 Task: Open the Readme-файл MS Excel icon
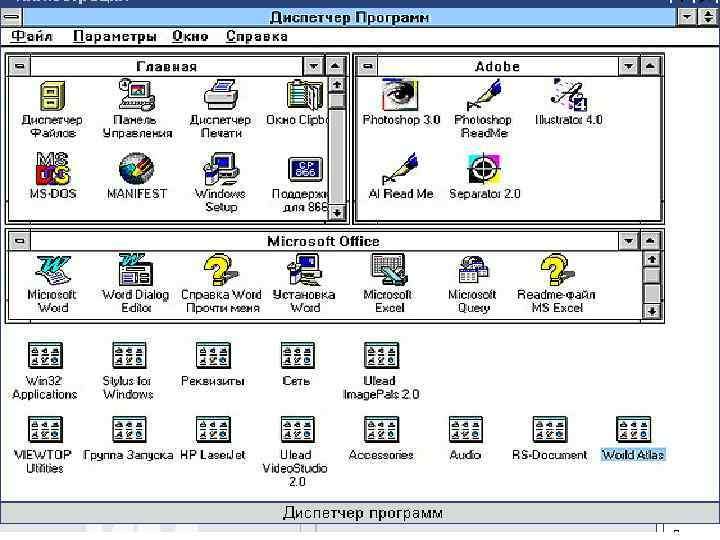[x=557, y=270]
